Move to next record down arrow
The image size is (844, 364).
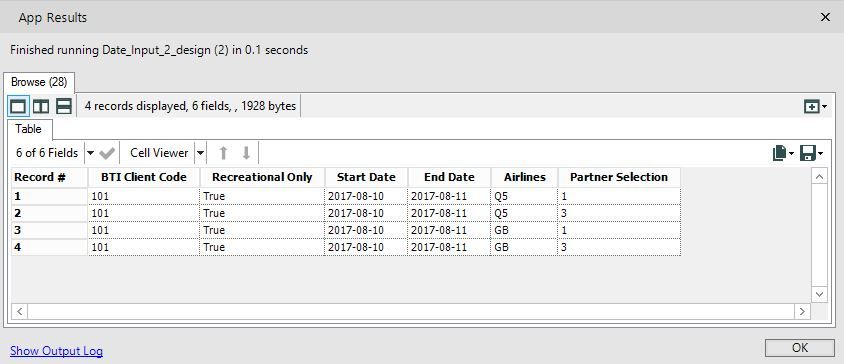[247, 153]
